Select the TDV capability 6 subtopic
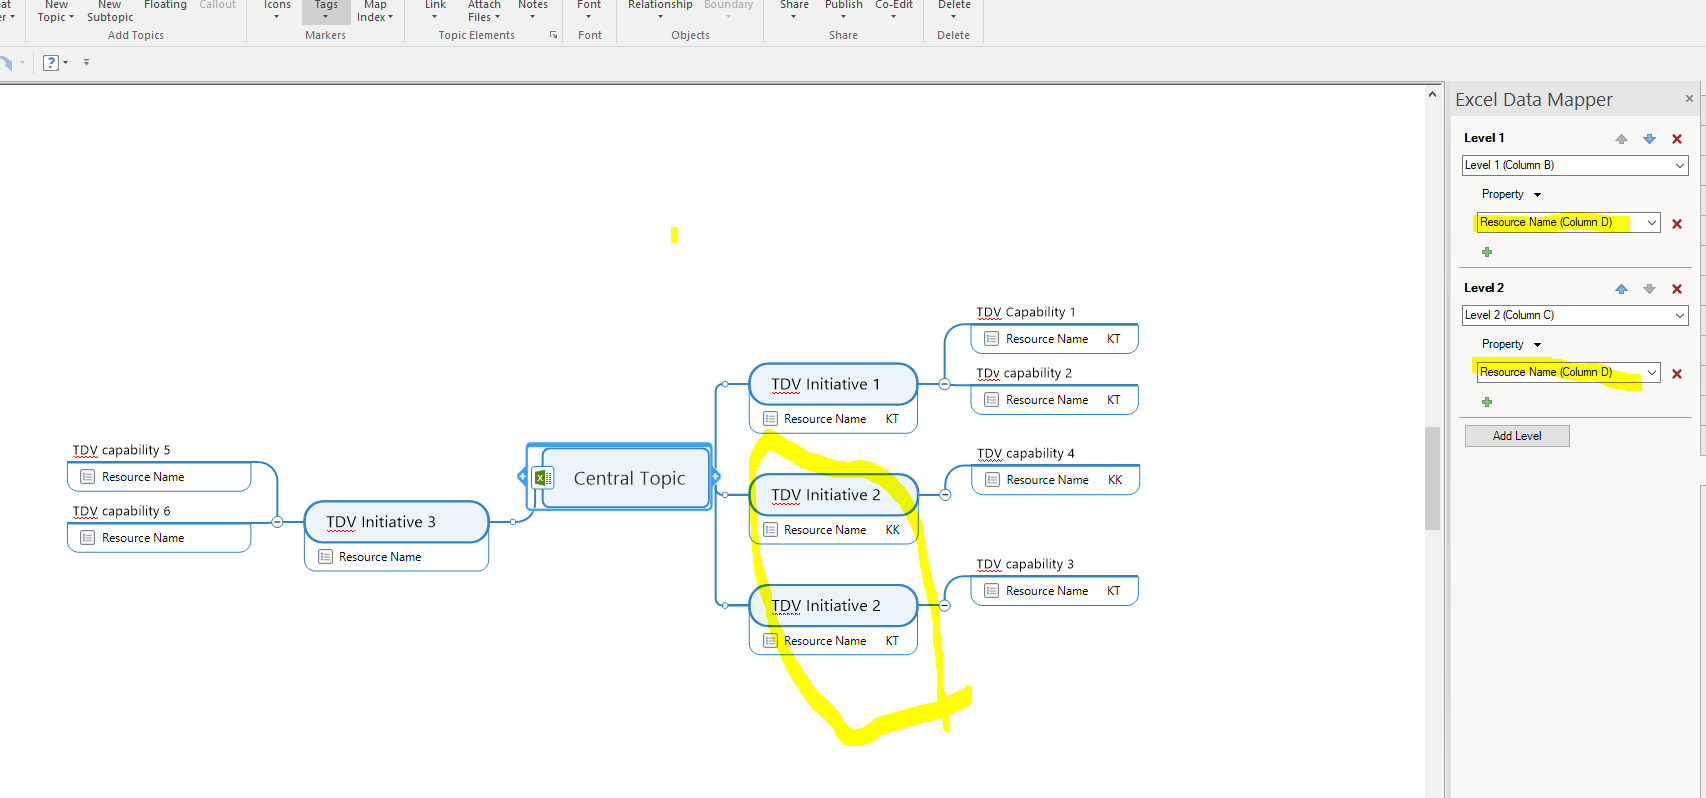The height and width of the screenshot is (798, 1706). click(121, 511)
